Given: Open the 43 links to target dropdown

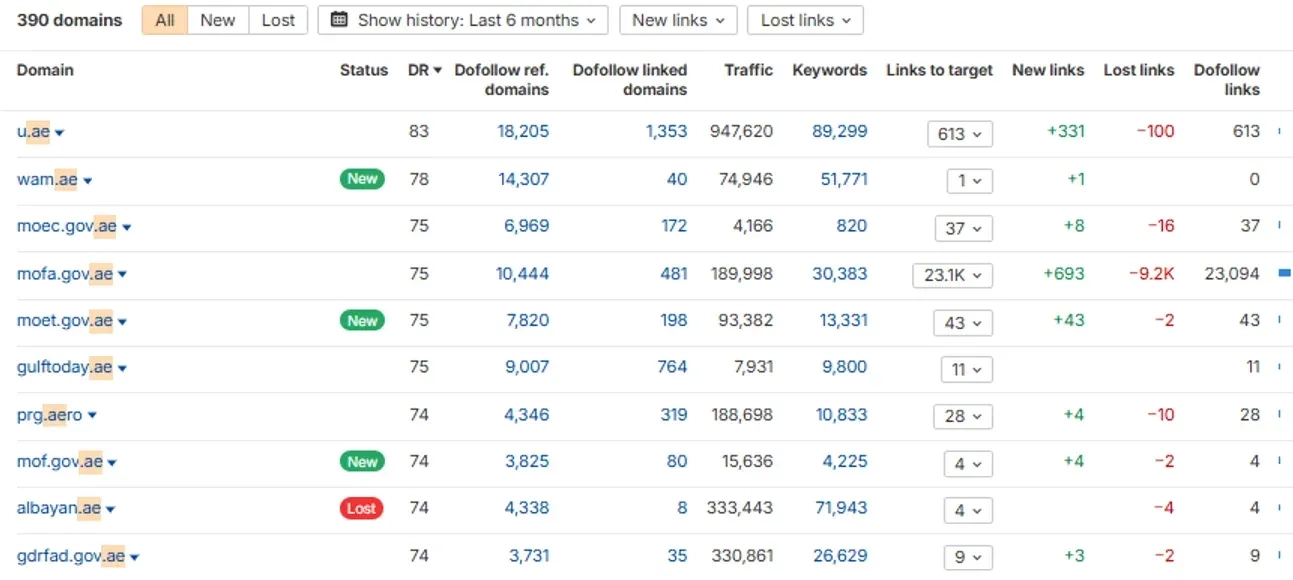Looking at the screenshot, I should [963, 322].
